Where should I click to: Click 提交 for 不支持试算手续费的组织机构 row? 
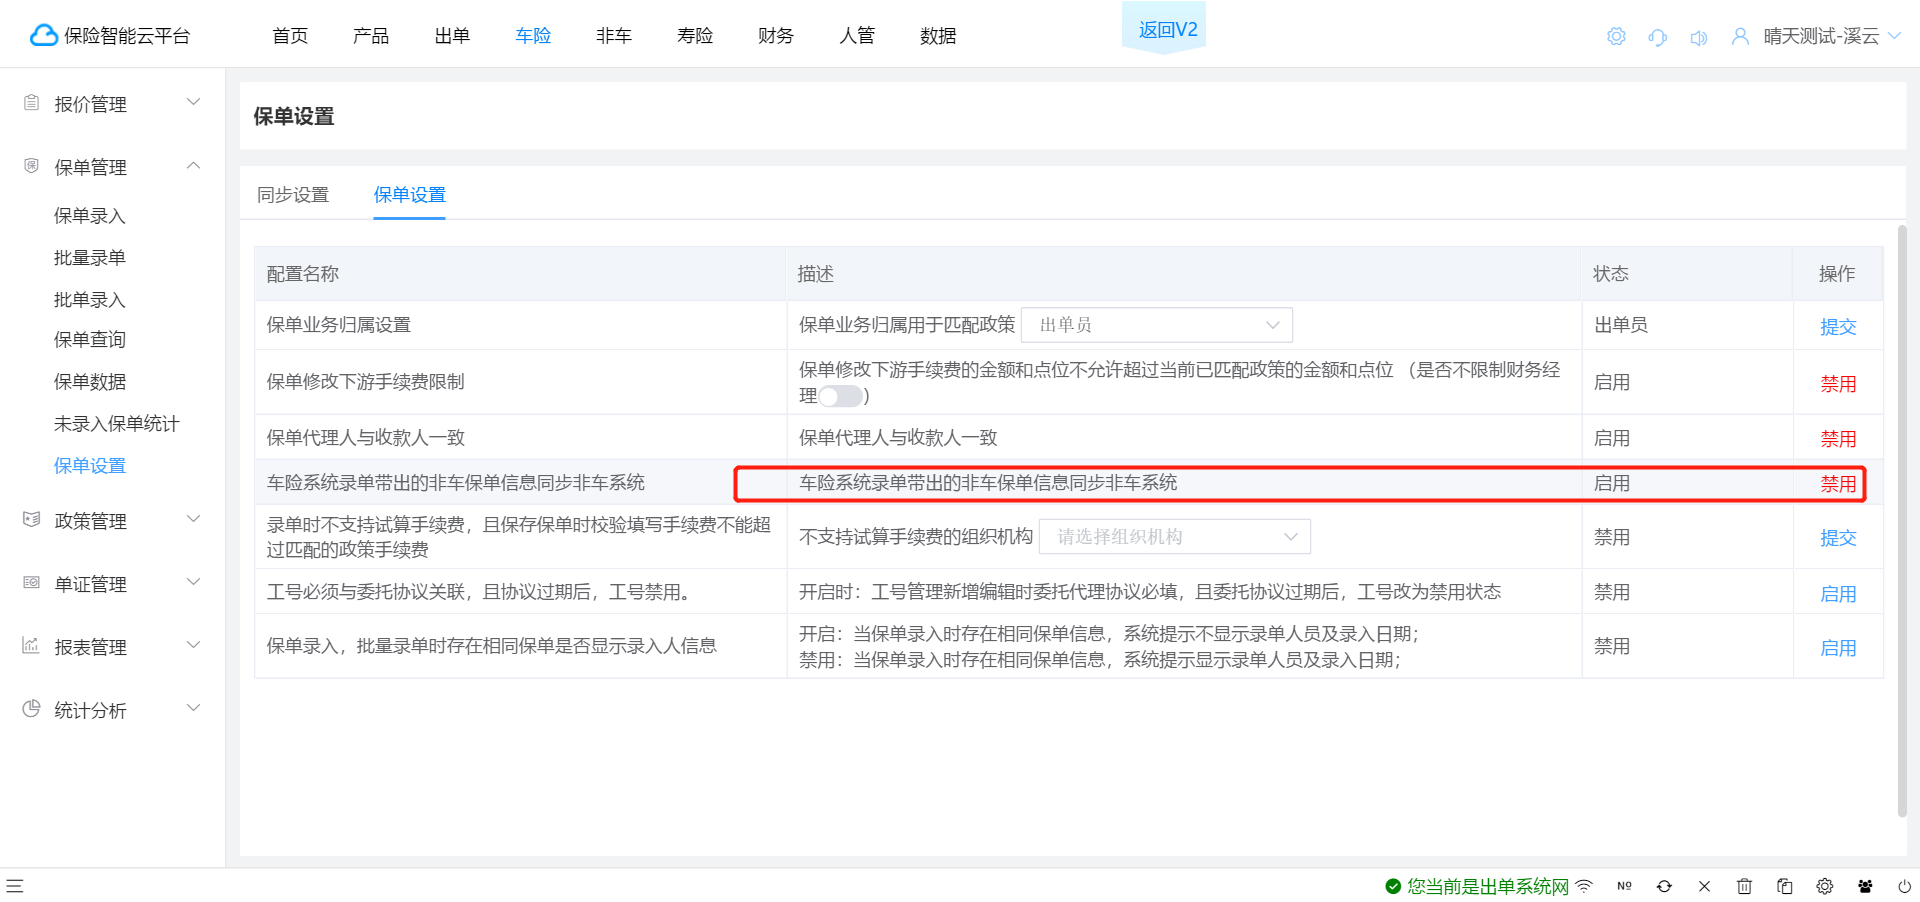pos(1838,538)
